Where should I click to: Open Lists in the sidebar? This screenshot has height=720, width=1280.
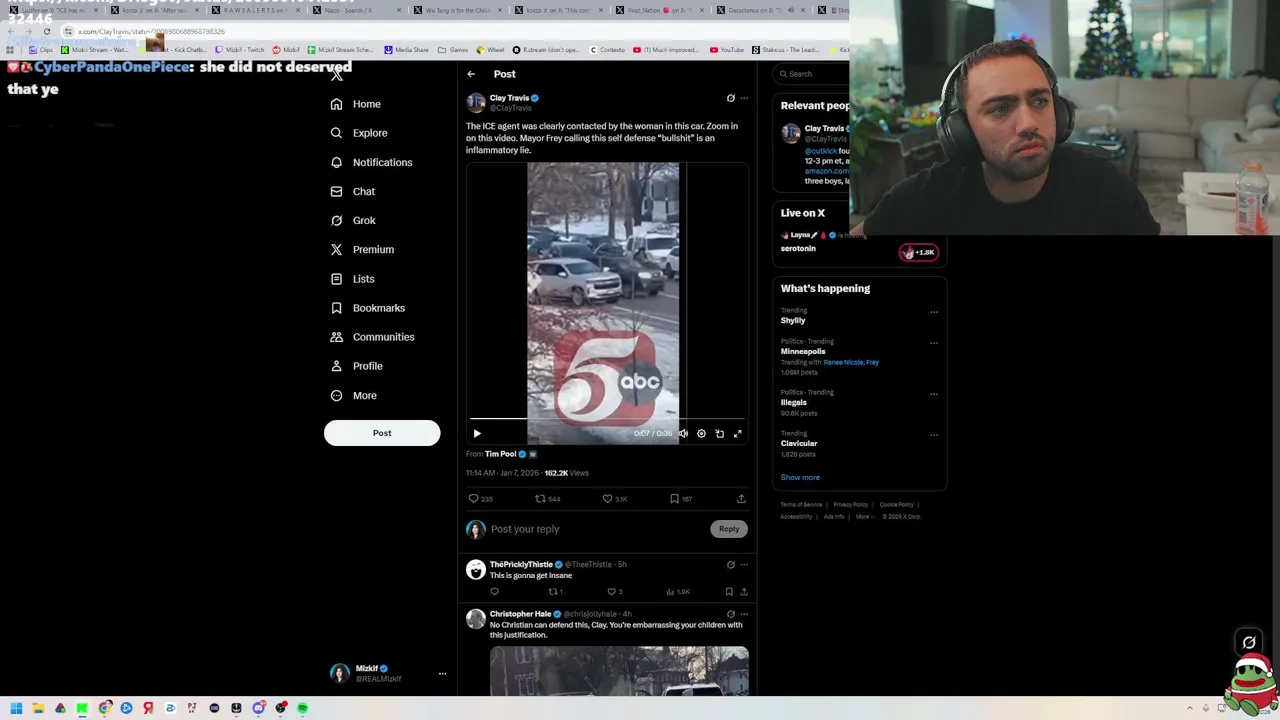[352, 279]
